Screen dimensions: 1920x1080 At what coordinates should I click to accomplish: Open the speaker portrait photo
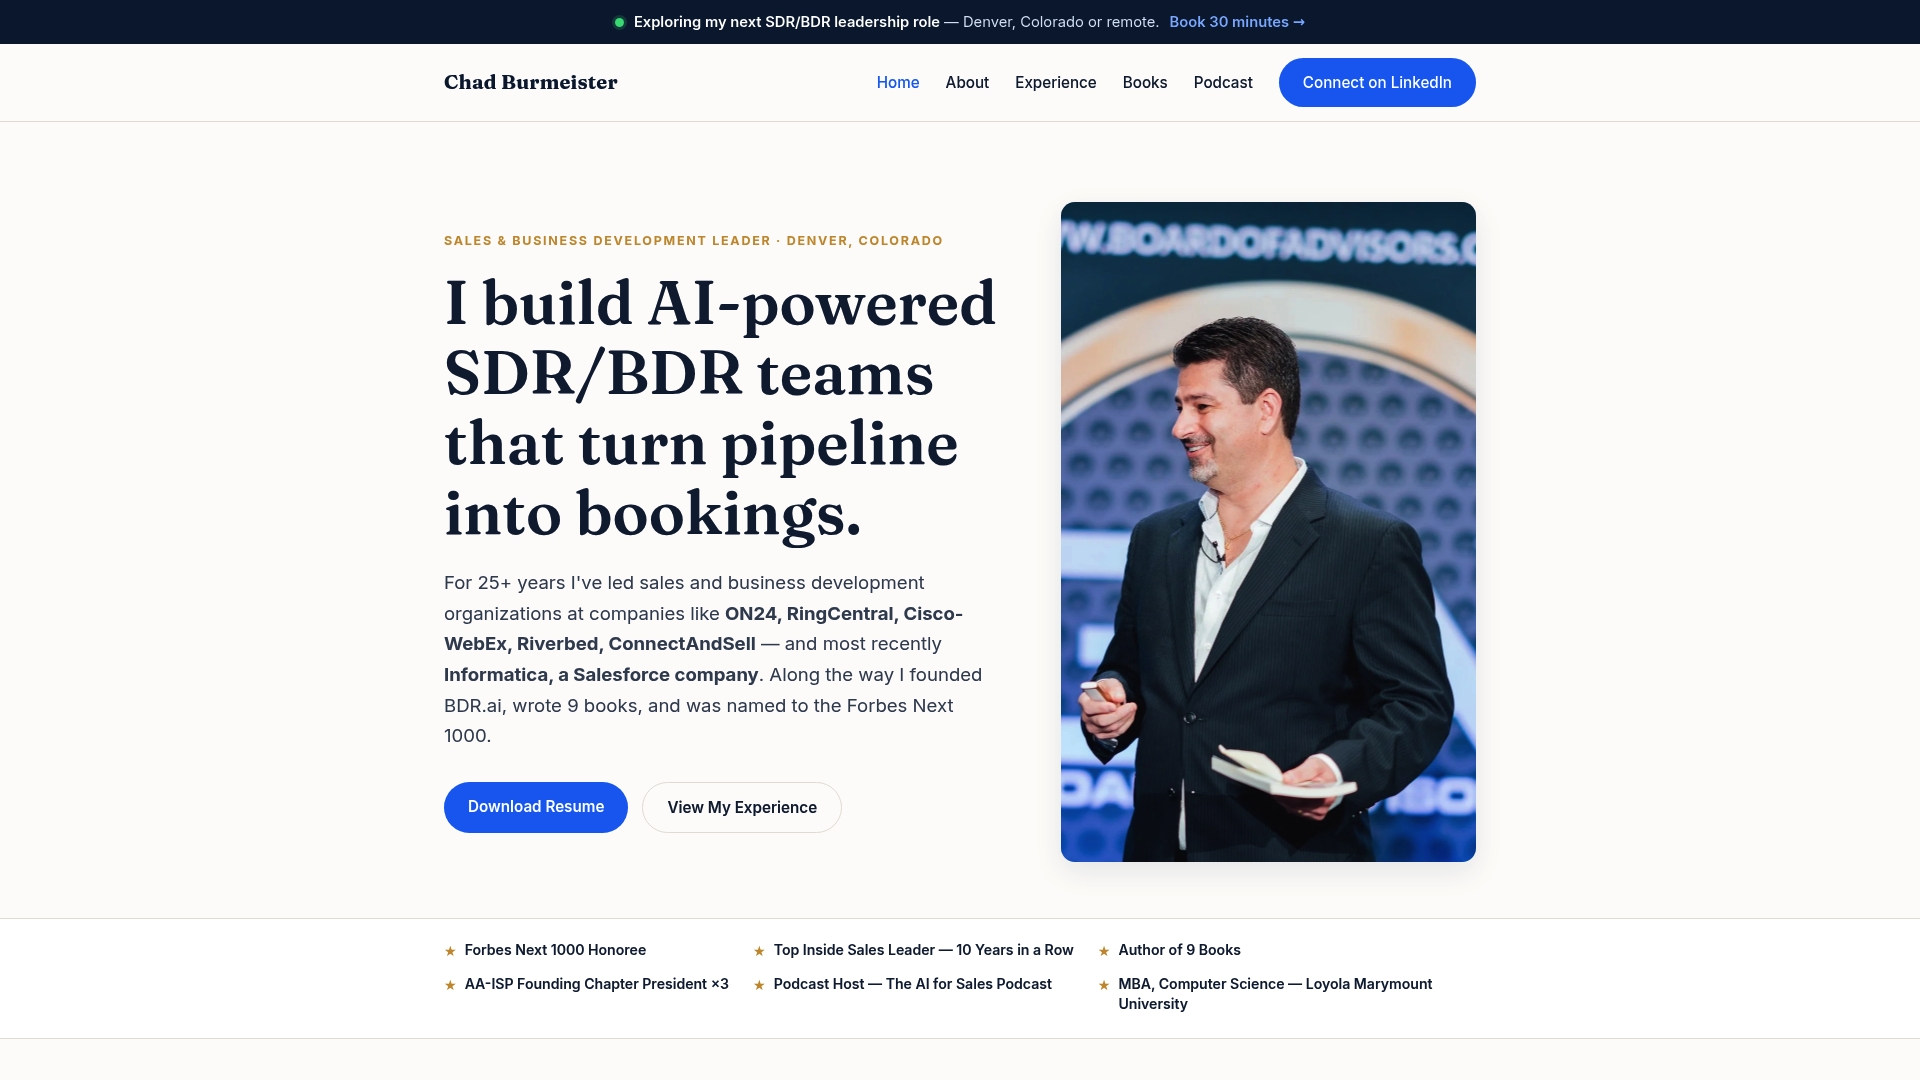[1268, 532]
